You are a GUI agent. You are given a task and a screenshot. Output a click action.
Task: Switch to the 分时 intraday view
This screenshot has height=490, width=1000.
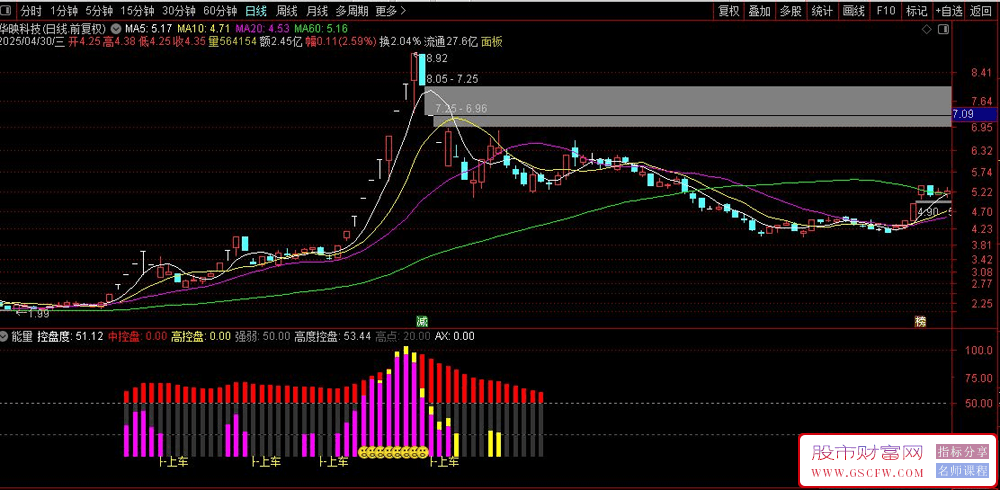tap(31, 10)
